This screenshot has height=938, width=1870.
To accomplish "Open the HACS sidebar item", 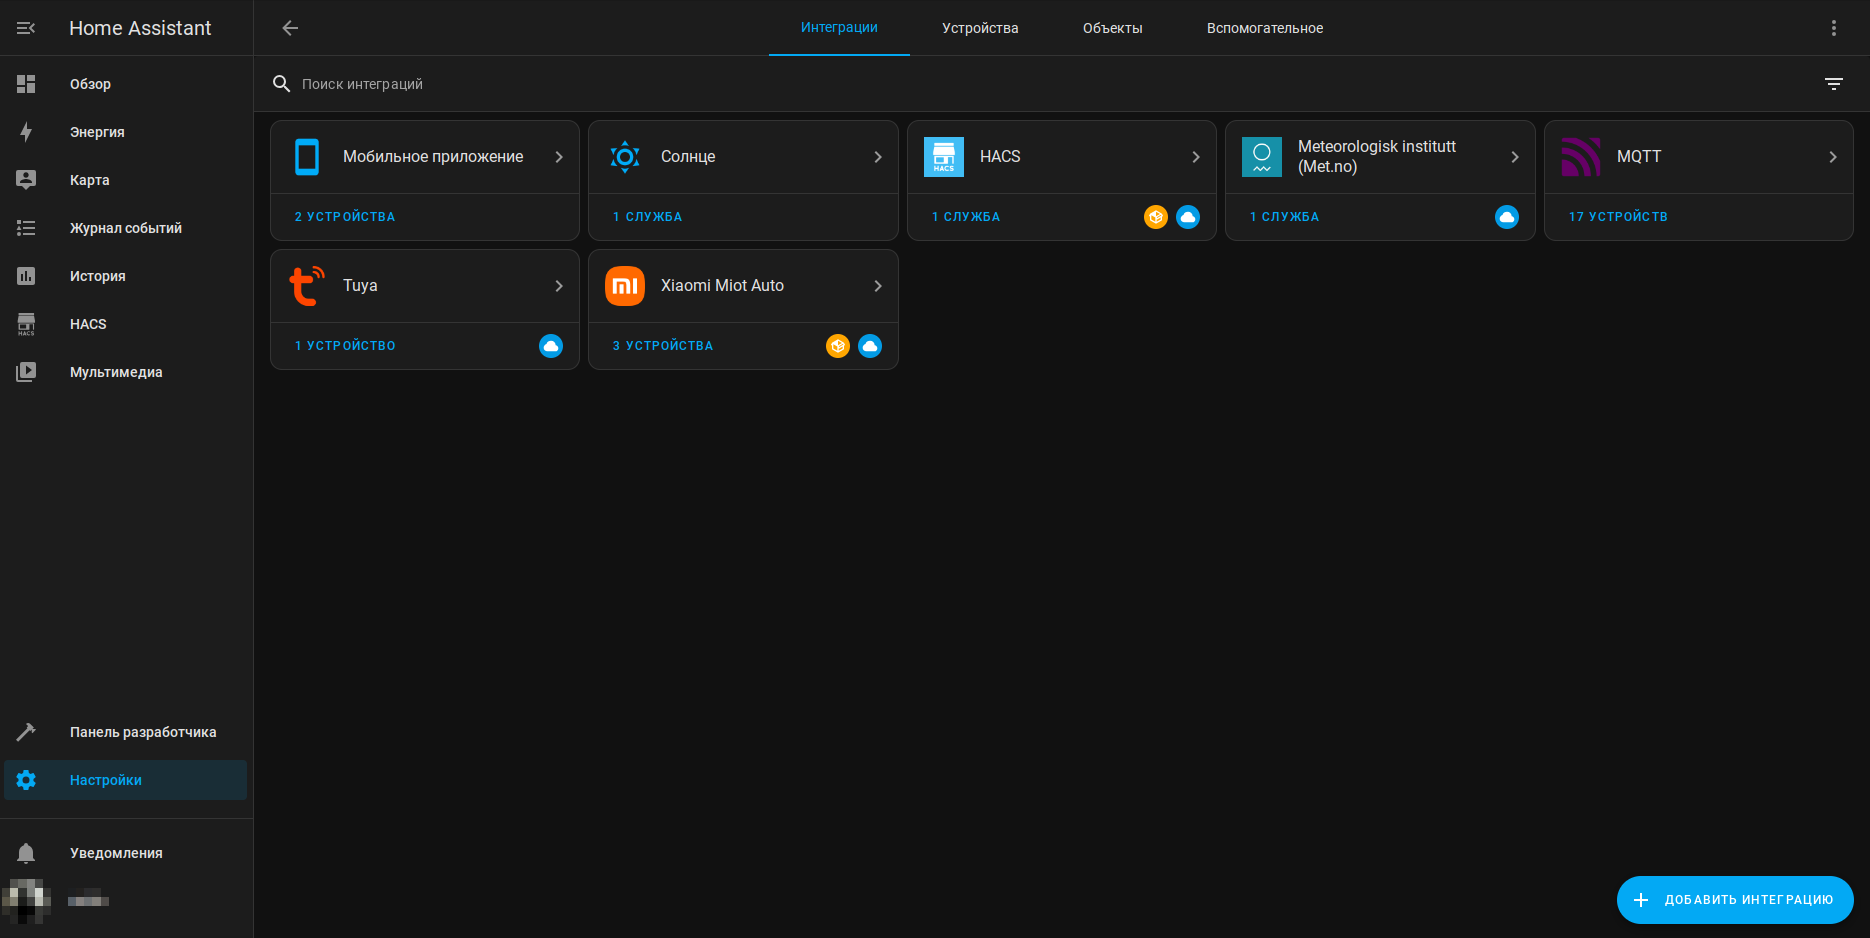I will pos(126,324).
